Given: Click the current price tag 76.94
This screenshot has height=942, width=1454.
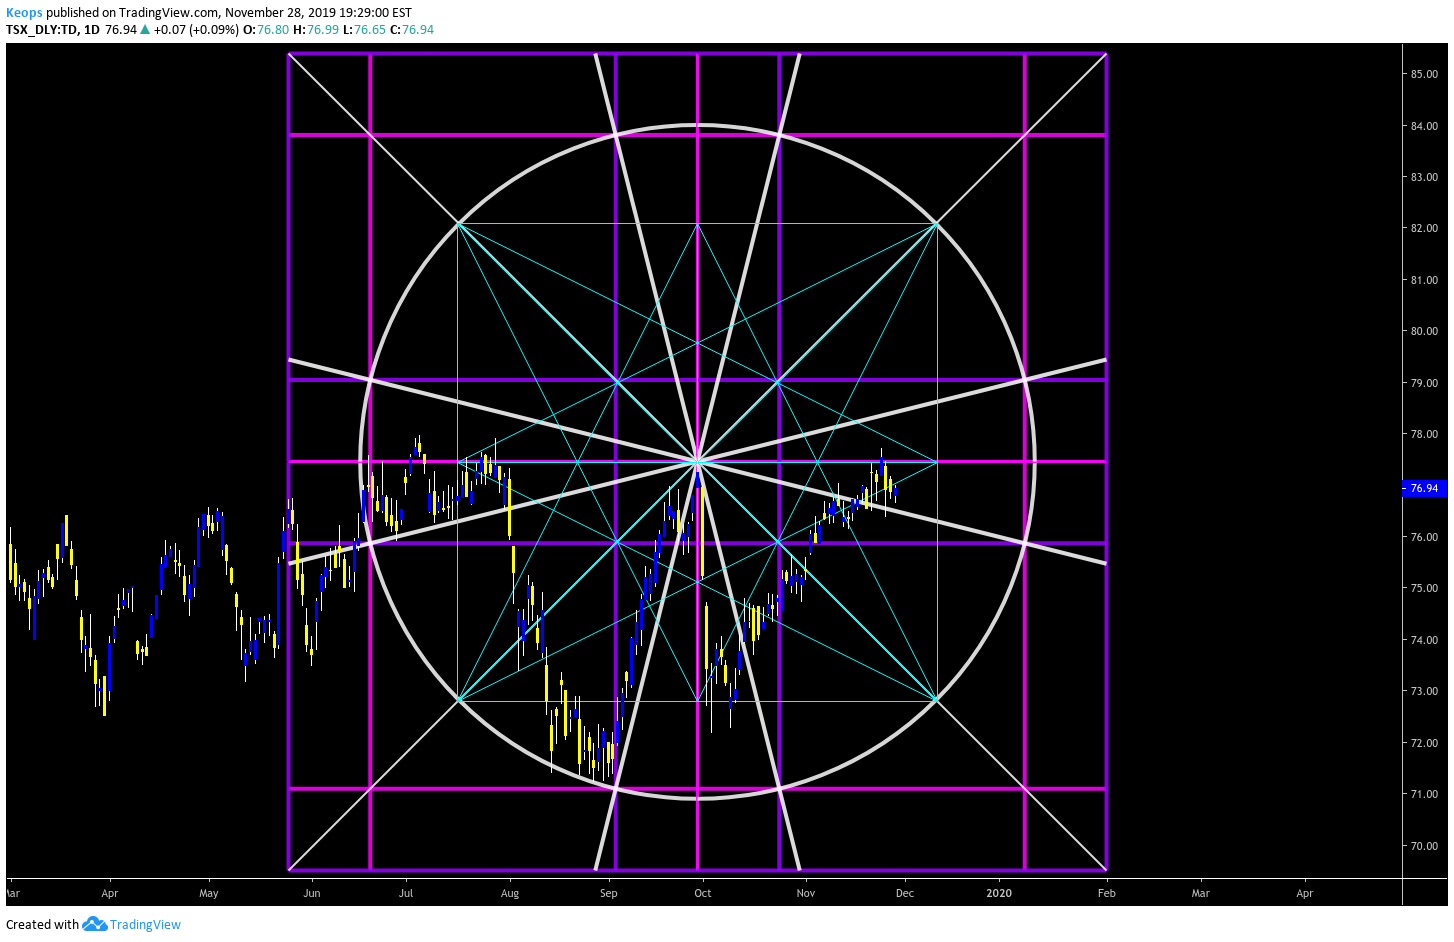Looking at the screenshot, I should [x=1424, y=488].
